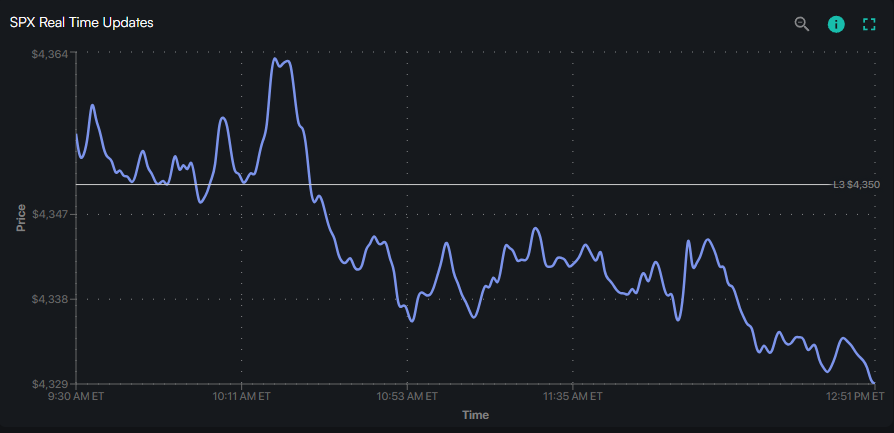Select the 10:53 AM ET time label
This screenshot has height=433, width=894.
(x=407, y=396)
